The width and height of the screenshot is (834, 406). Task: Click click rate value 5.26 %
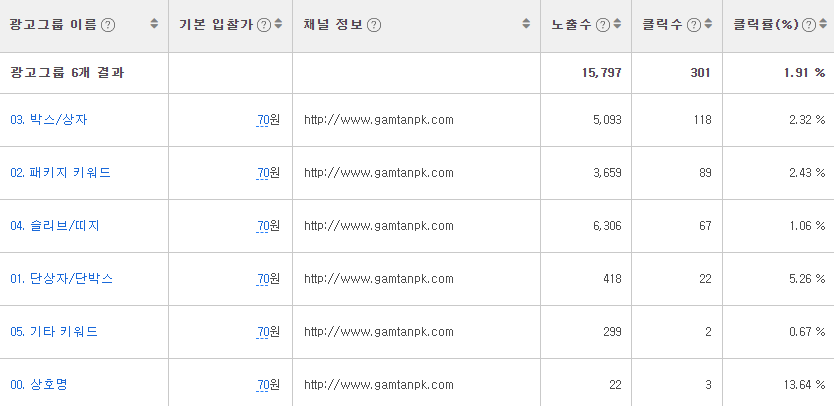(807, 279)
